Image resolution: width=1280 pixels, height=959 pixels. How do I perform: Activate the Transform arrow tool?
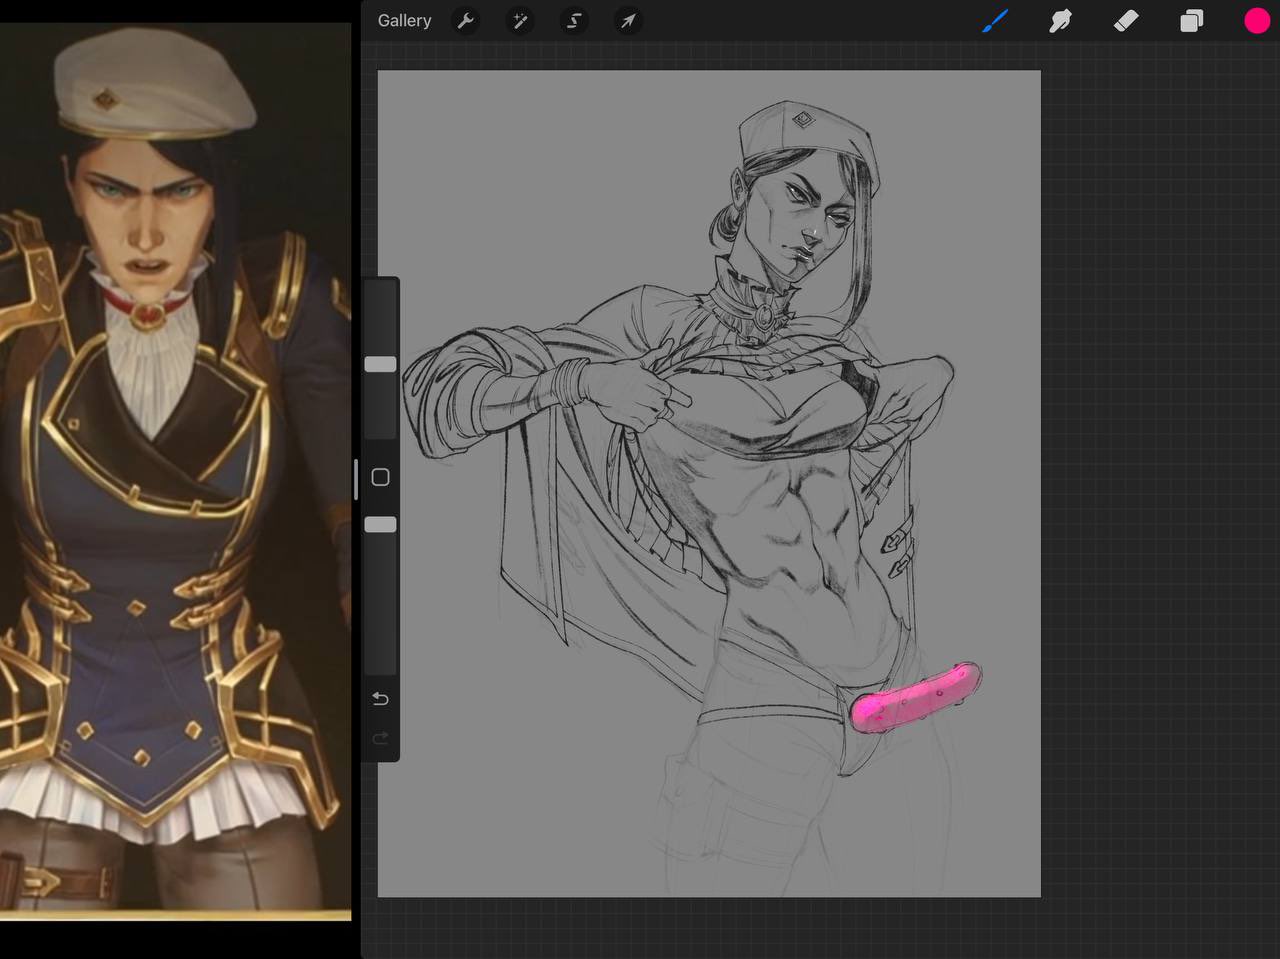click(x=628, y=21)
